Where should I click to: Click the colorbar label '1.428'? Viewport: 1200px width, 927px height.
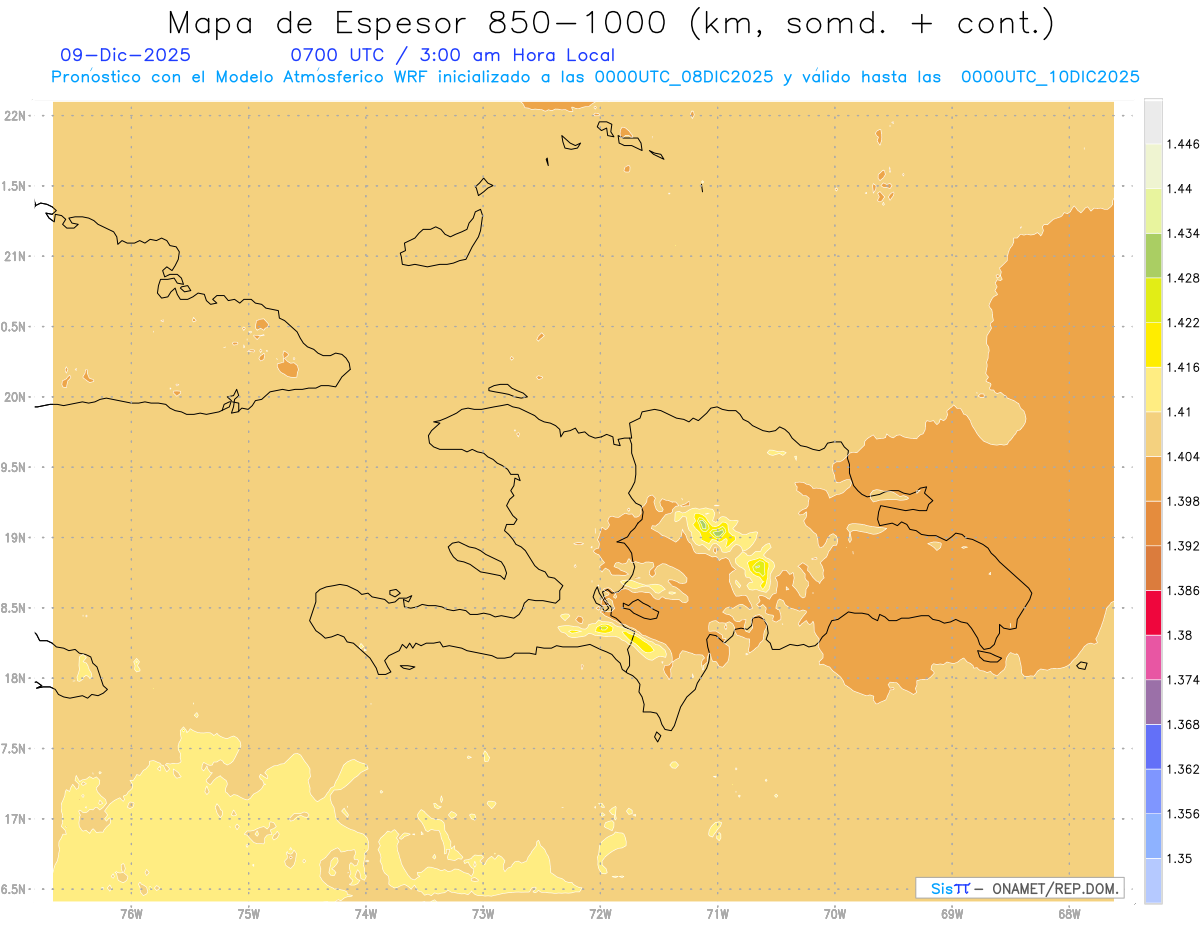click(1184, 278)
